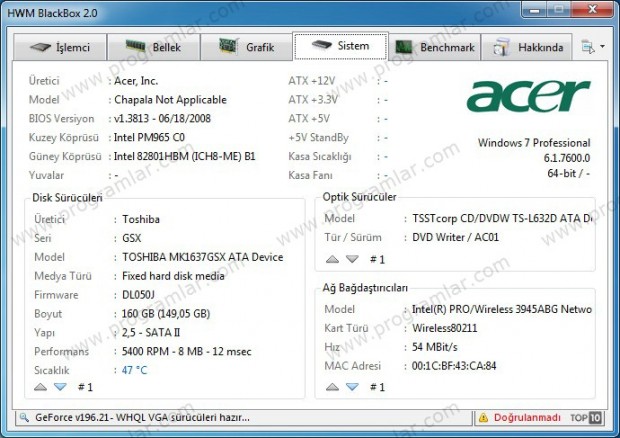Click the Wireless80211 card type value
The width and height of the screenshot is (620, 438).
click(x=444, y=328)
